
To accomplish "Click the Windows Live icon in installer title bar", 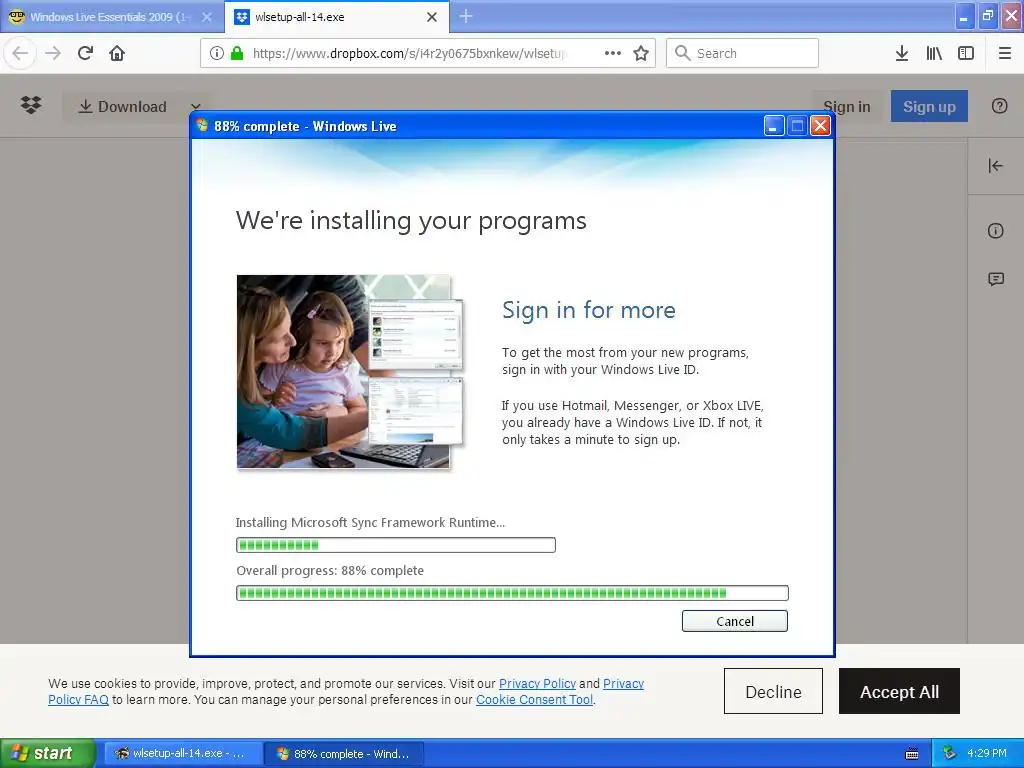I will click(202, 125).
